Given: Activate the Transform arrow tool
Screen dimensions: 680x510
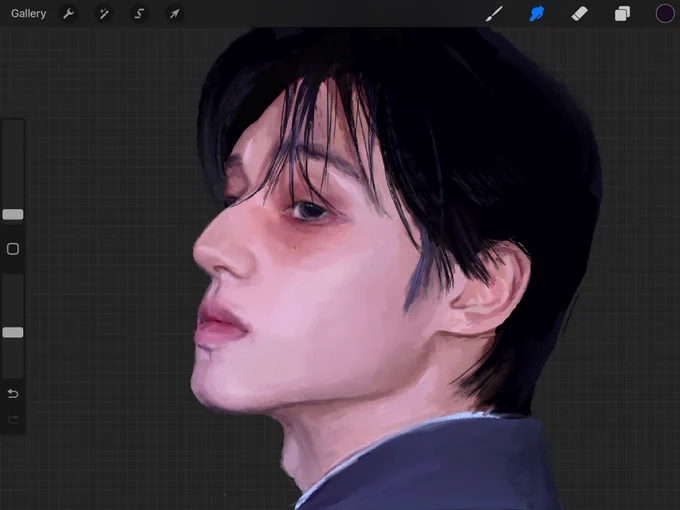Looking at the screenshot, I should [174, 13].
